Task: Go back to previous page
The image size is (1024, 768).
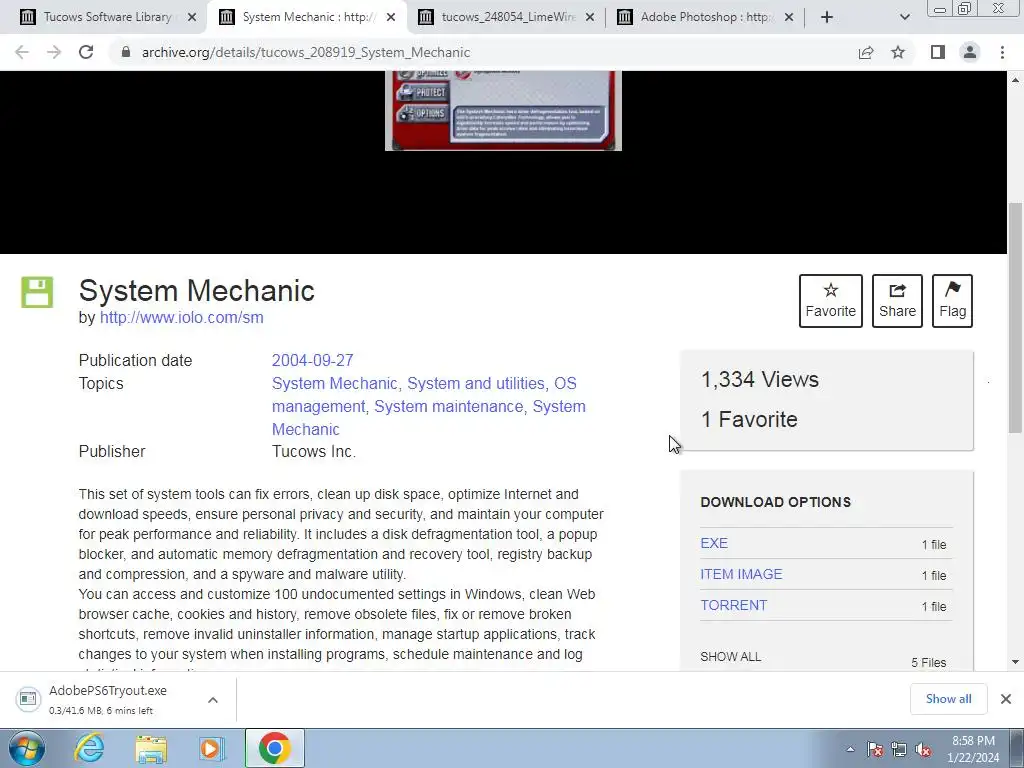Action: tap(22, 52)
